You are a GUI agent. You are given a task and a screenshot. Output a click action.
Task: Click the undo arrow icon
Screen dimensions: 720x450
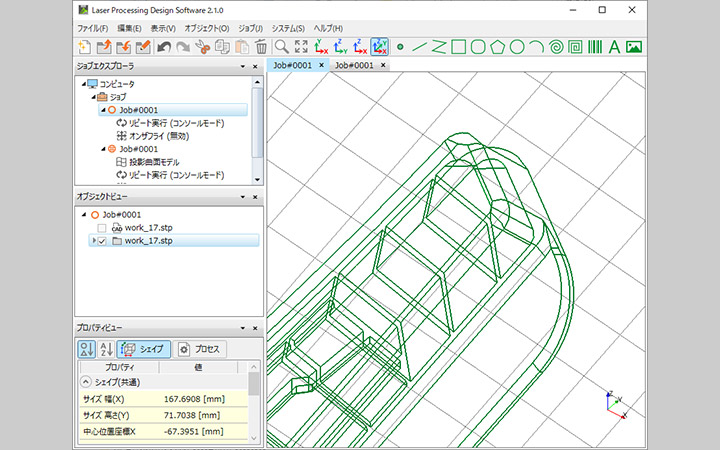(x=163, y=46)
